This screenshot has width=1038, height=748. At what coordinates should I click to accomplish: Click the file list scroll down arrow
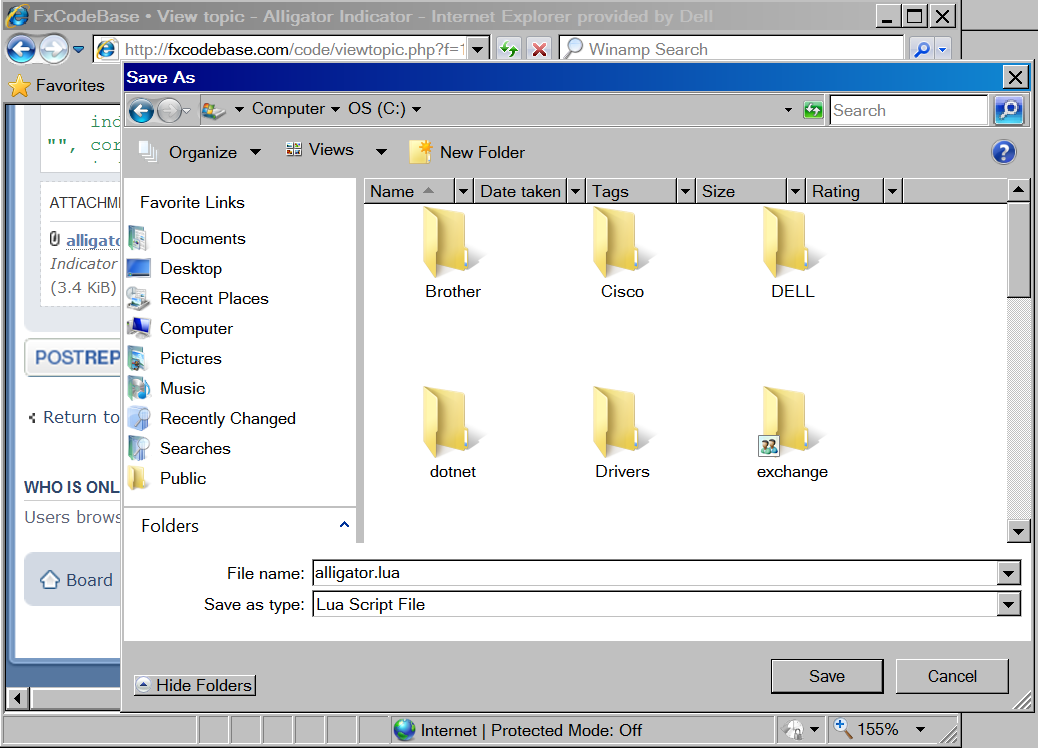pos(1017,530)
